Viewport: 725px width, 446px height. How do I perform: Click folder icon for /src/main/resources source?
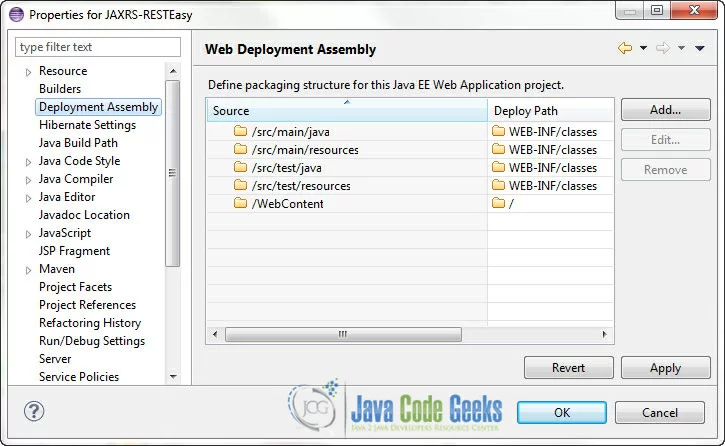[x=240, y=149]
